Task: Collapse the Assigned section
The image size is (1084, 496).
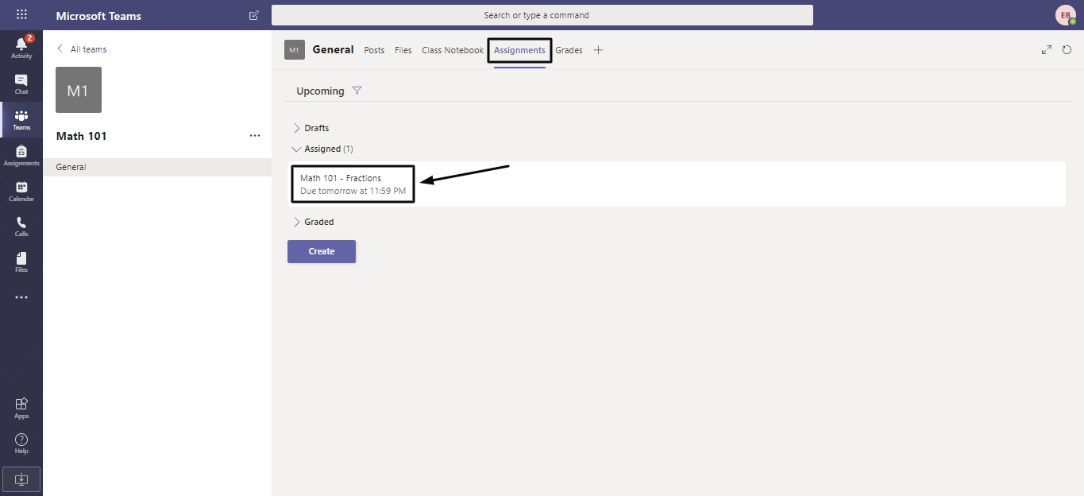Action: (x=323, y=149)
